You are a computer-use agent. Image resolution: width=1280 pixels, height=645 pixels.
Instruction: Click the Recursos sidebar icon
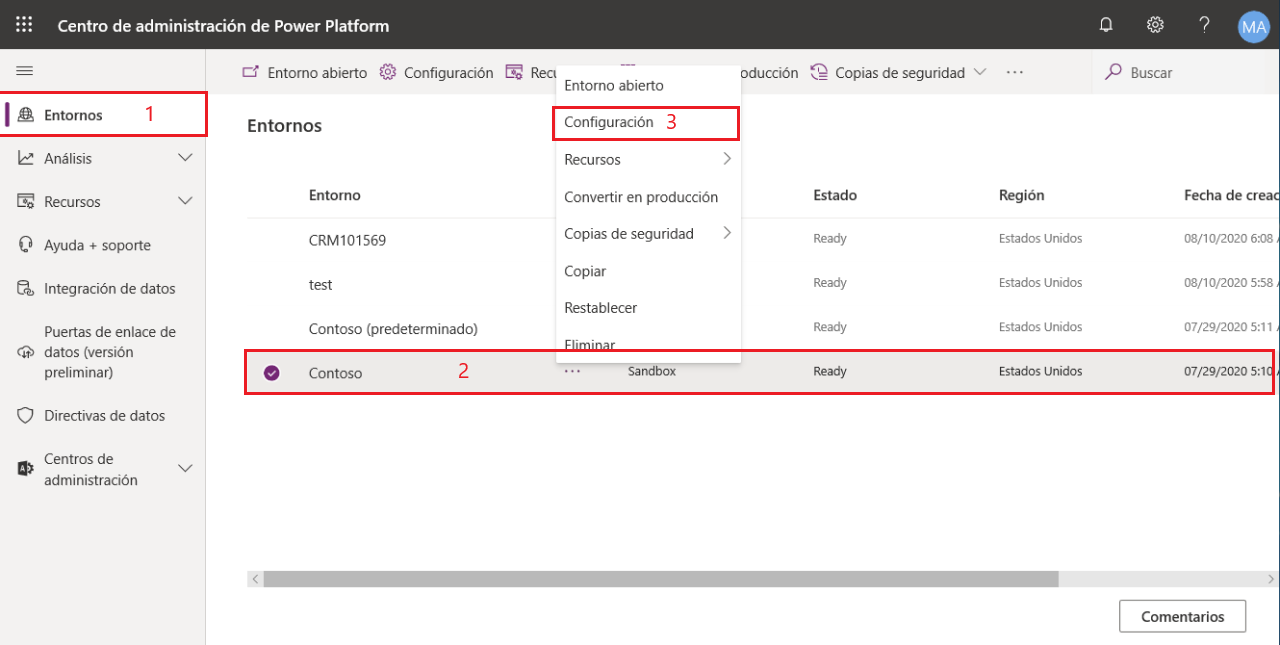pyautogui.click(x=26, y=201)
